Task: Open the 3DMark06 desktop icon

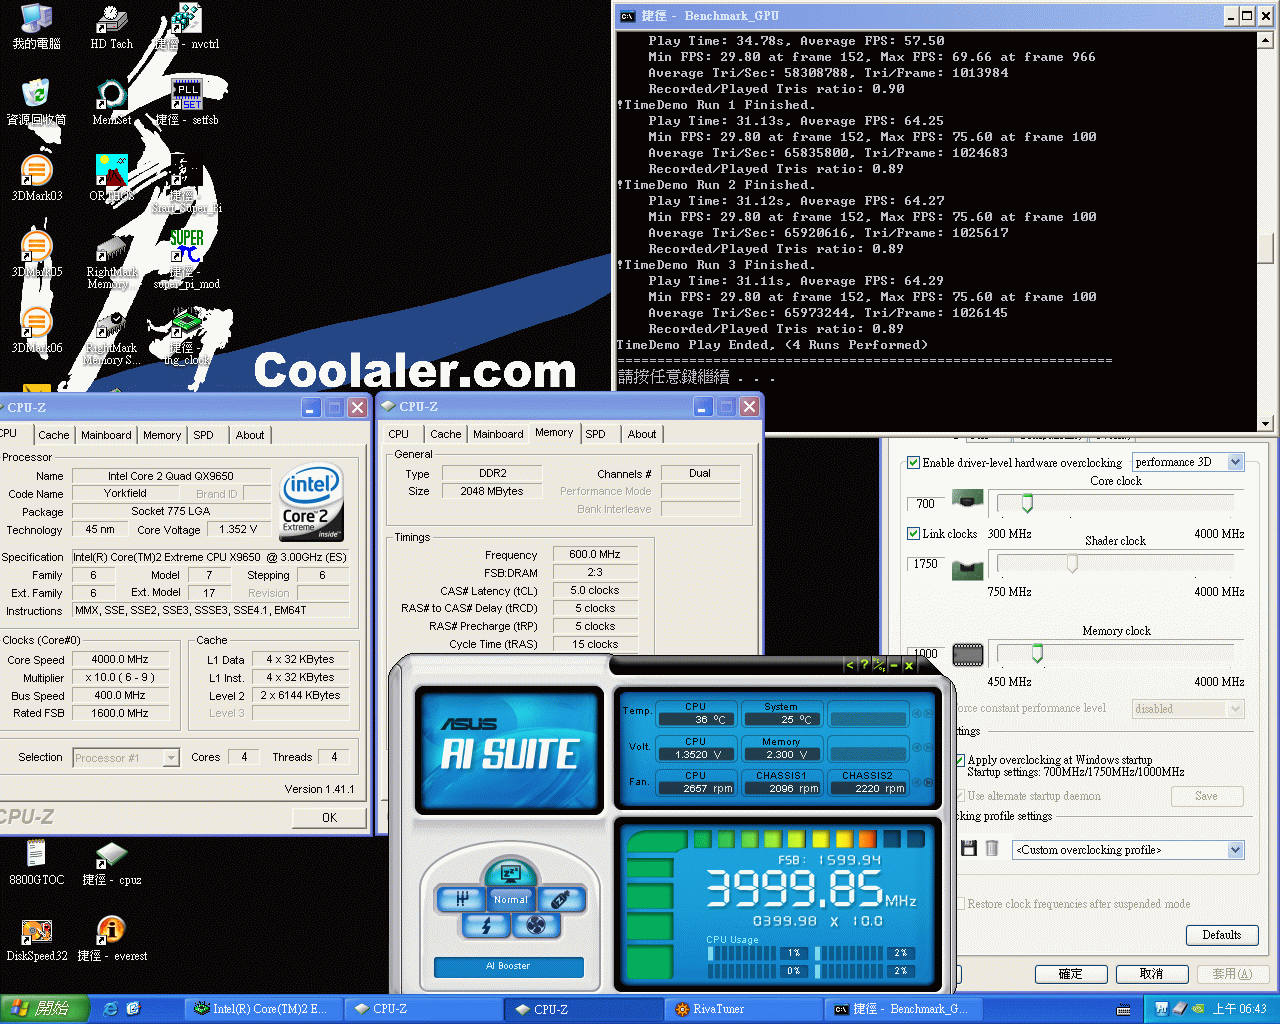Action: point(37,330)
